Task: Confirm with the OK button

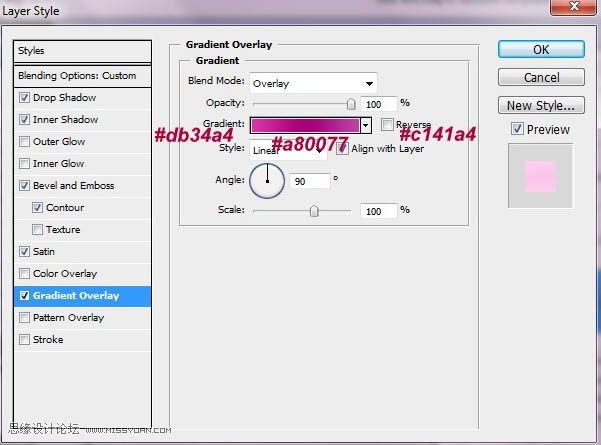Action: coord(541,49)
